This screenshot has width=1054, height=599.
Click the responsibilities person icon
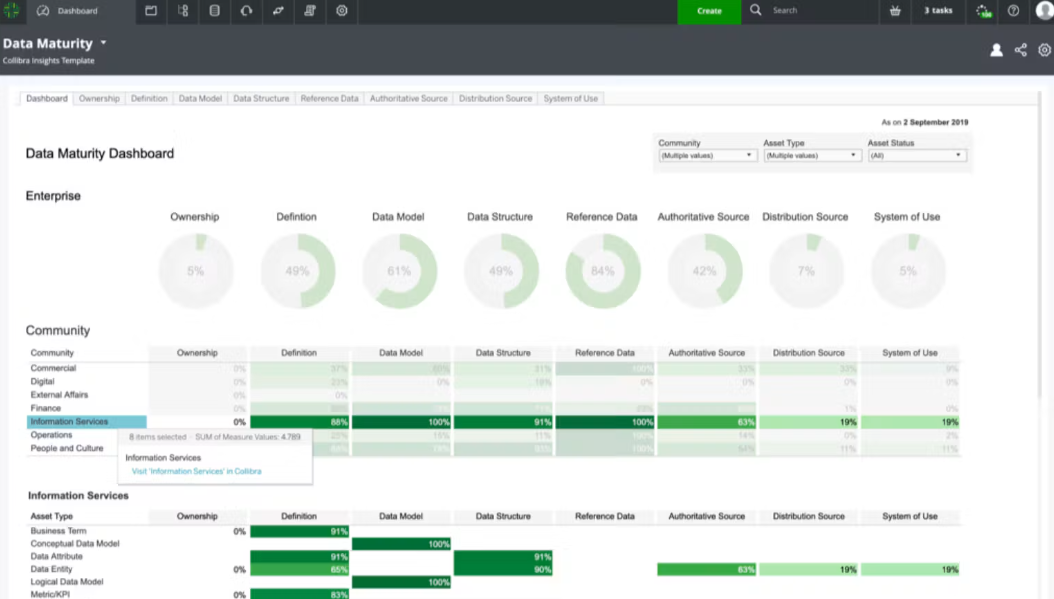996,50
